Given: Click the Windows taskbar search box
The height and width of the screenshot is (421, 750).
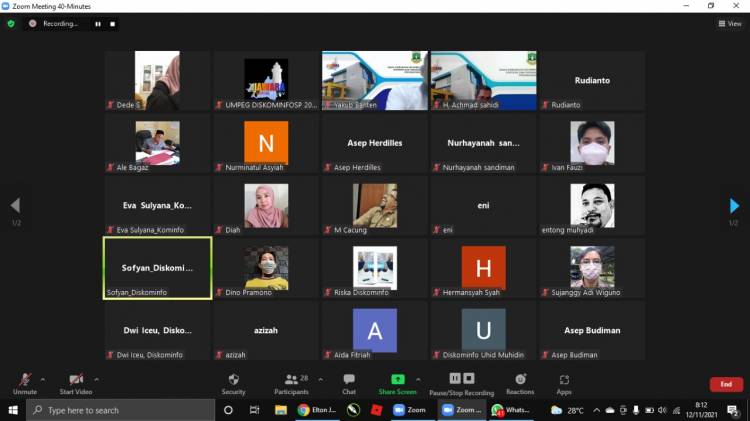Looking at the screenshot, I should pos(120,410).
